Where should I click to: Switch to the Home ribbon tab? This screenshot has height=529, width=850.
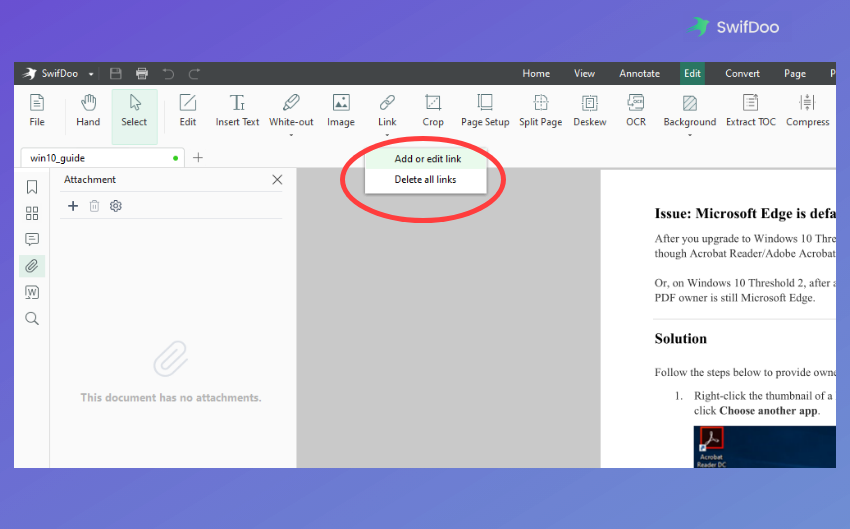pyautogui.click(x=536, y=73)
